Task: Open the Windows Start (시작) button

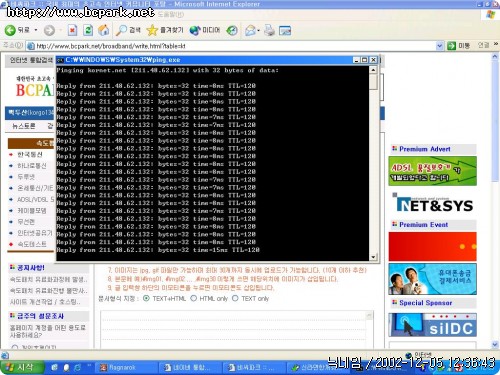Action: pyautogui.click(x=22, y=368)
